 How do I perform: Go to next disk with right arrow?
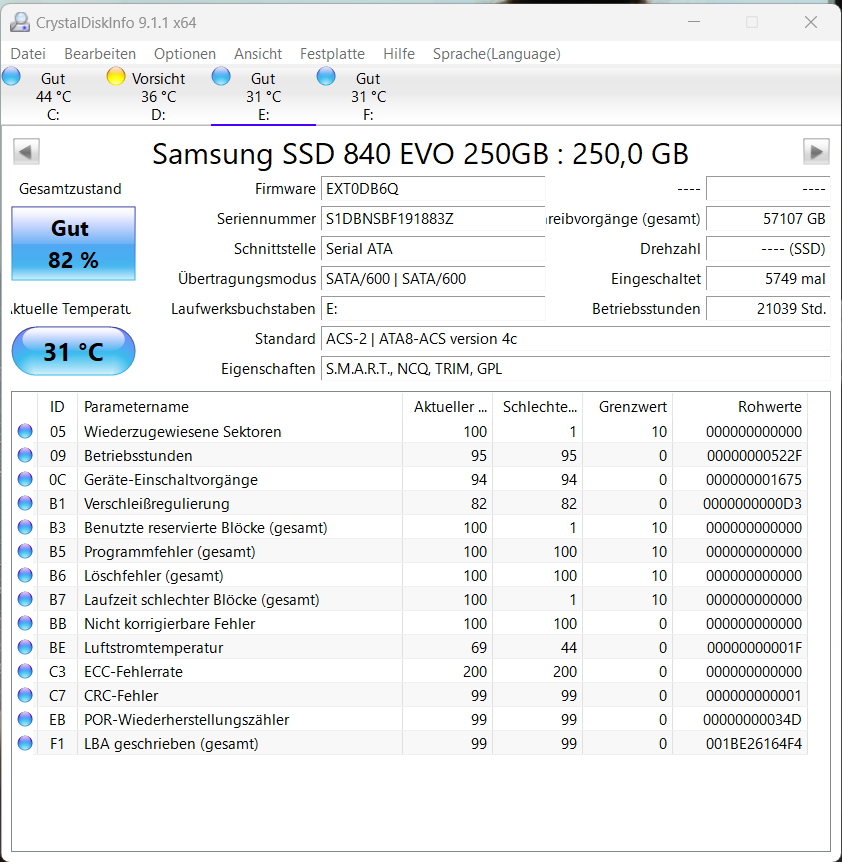tap(816, 151)
